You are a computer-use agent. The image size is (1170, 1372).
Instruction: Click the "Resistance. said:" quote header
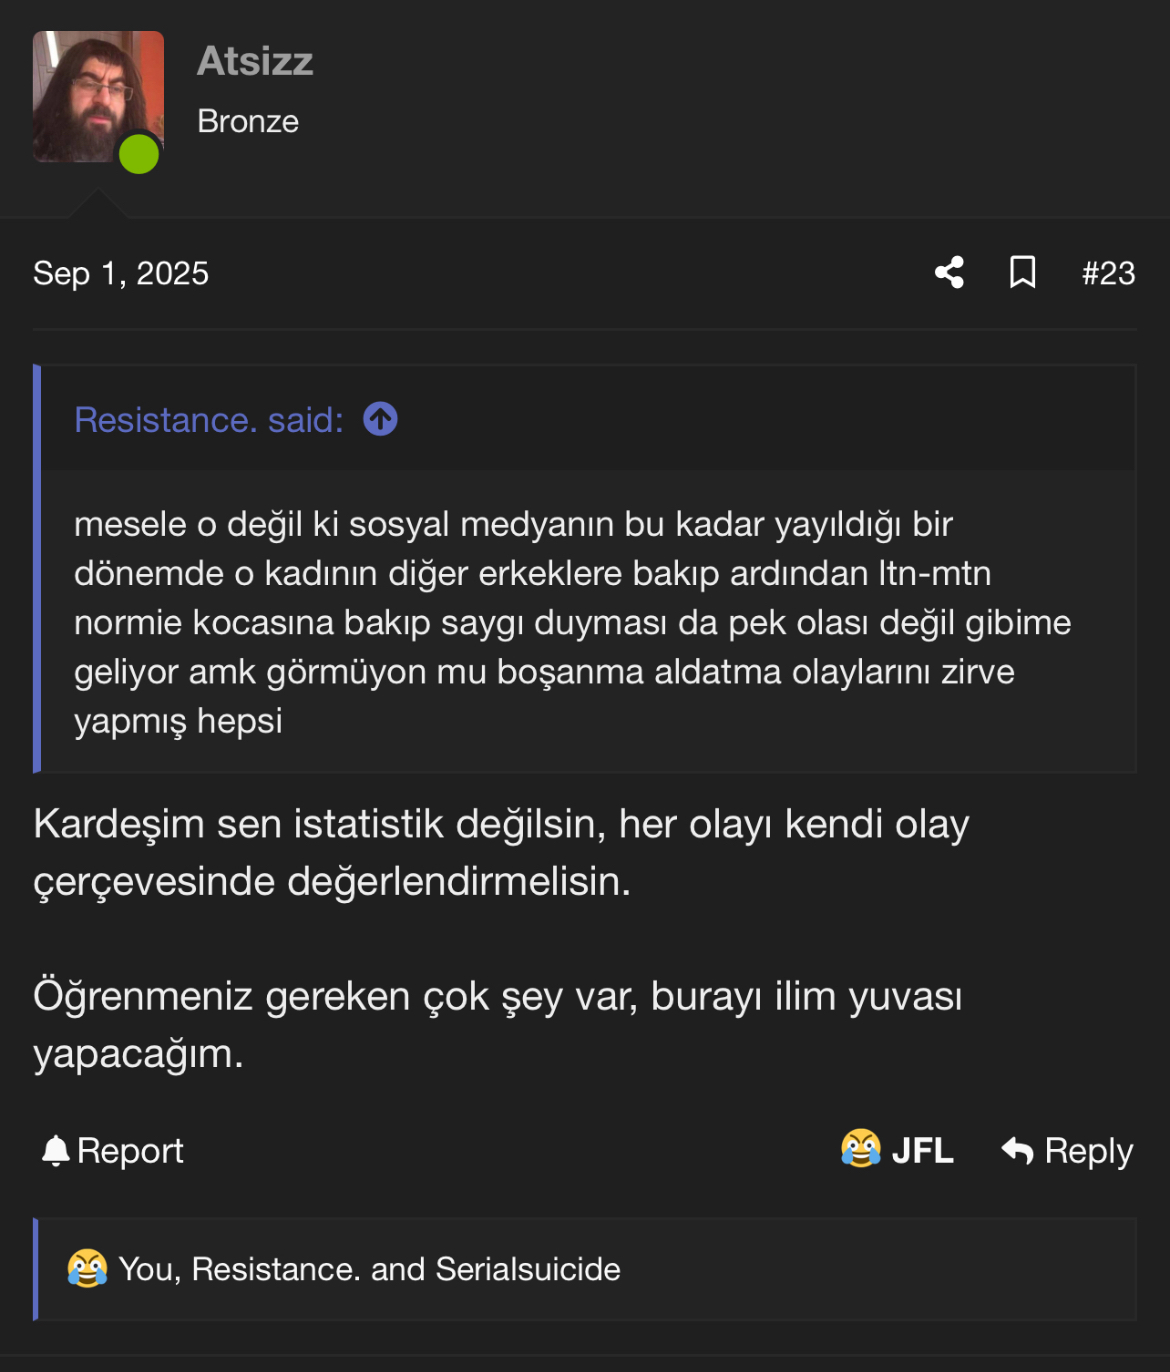coord(209,420)
